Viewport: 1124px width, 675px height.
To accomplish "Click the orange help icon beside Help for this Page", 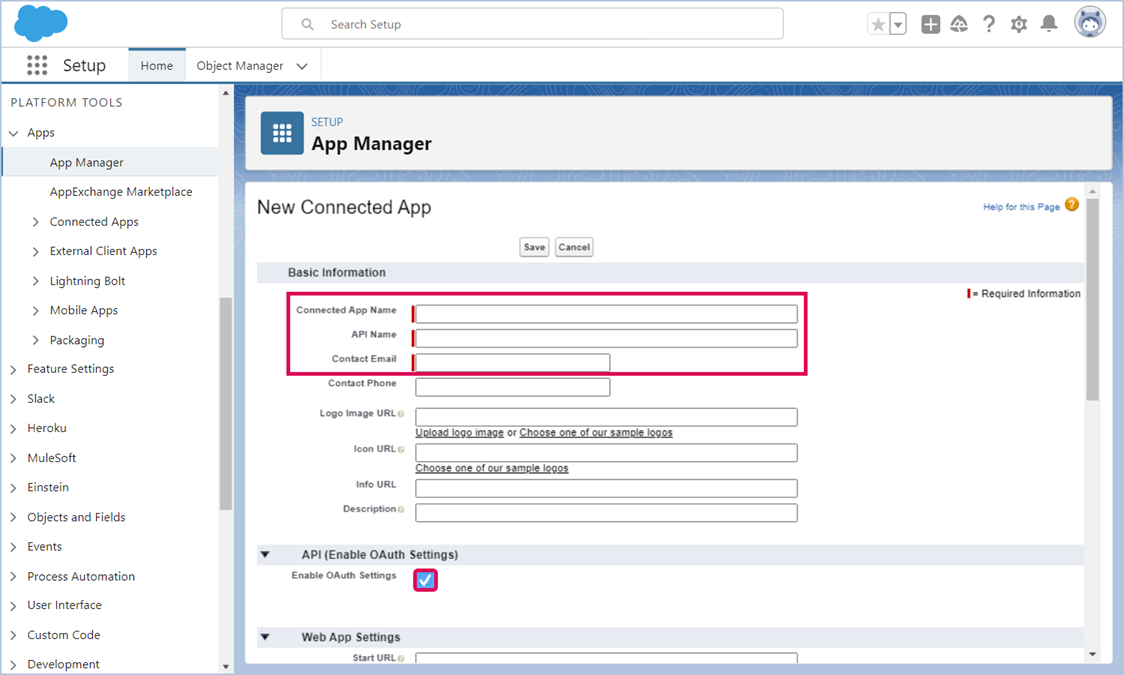I will tap(1072, 205).
